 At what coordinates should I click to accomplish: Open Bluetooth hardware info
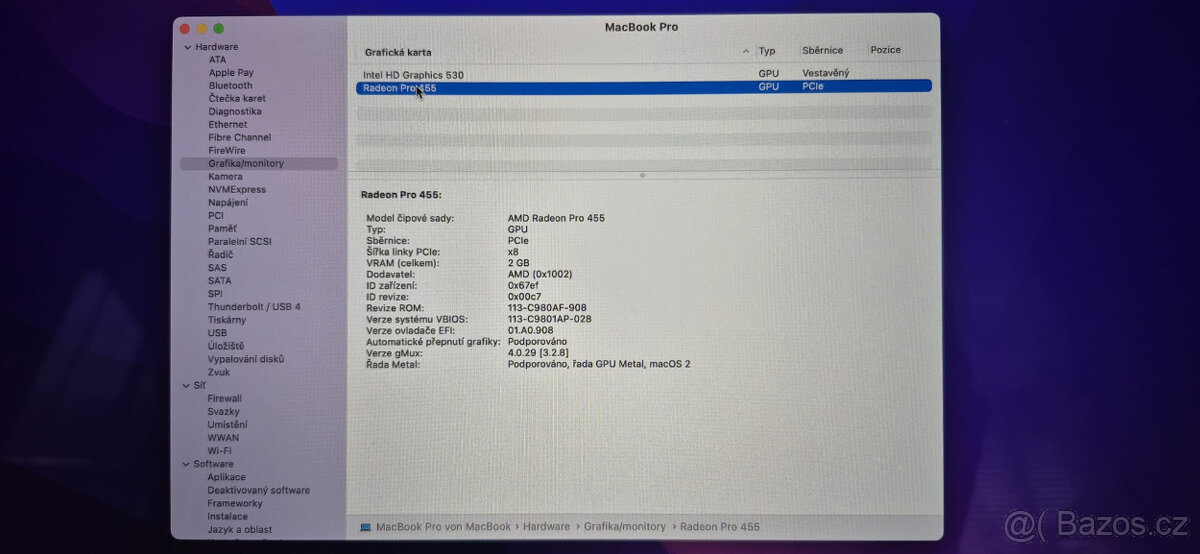coord(230,86)
